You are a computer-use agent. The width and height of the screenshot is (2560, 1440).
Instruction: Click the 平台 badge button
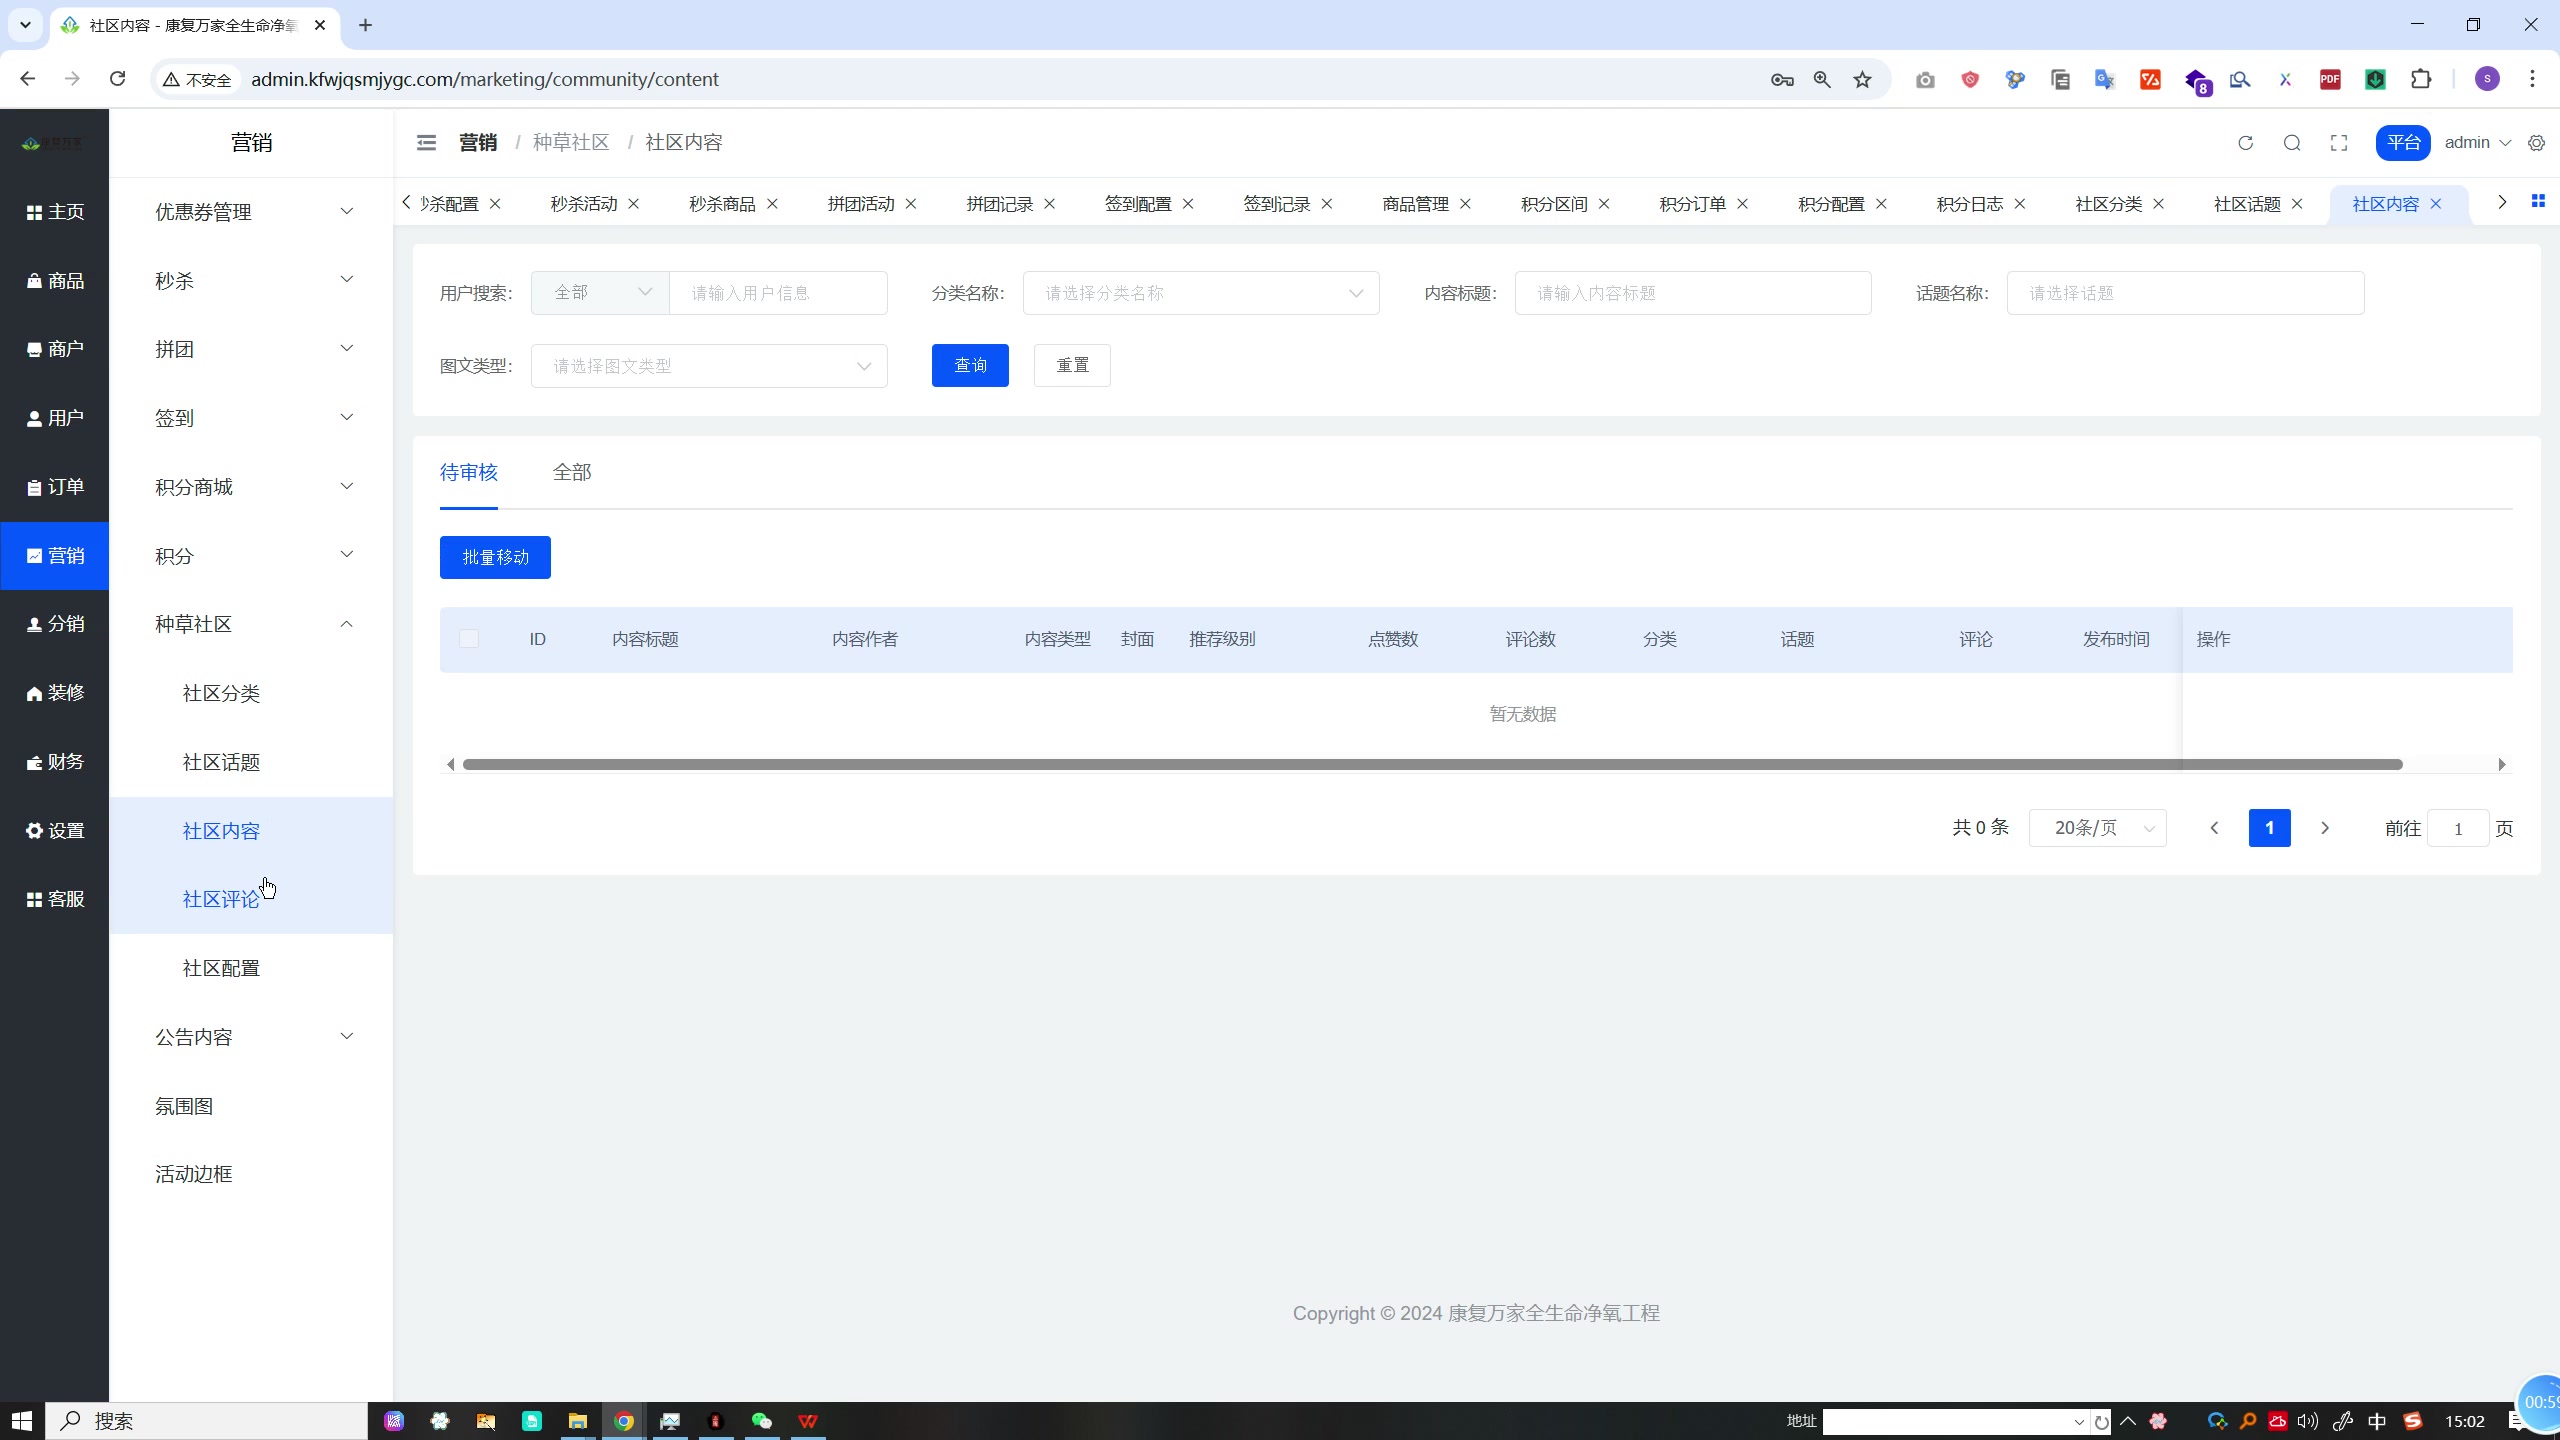2403,143
